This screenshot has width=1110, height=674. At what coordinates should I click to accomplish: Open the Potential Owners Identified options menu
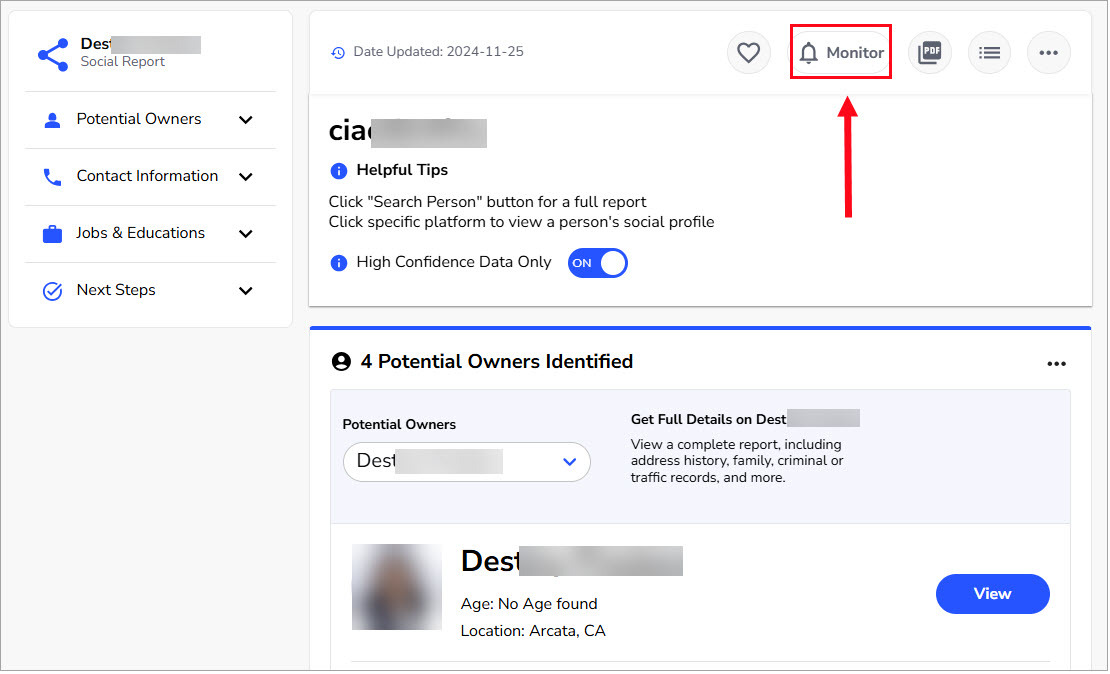point(1056,364)
